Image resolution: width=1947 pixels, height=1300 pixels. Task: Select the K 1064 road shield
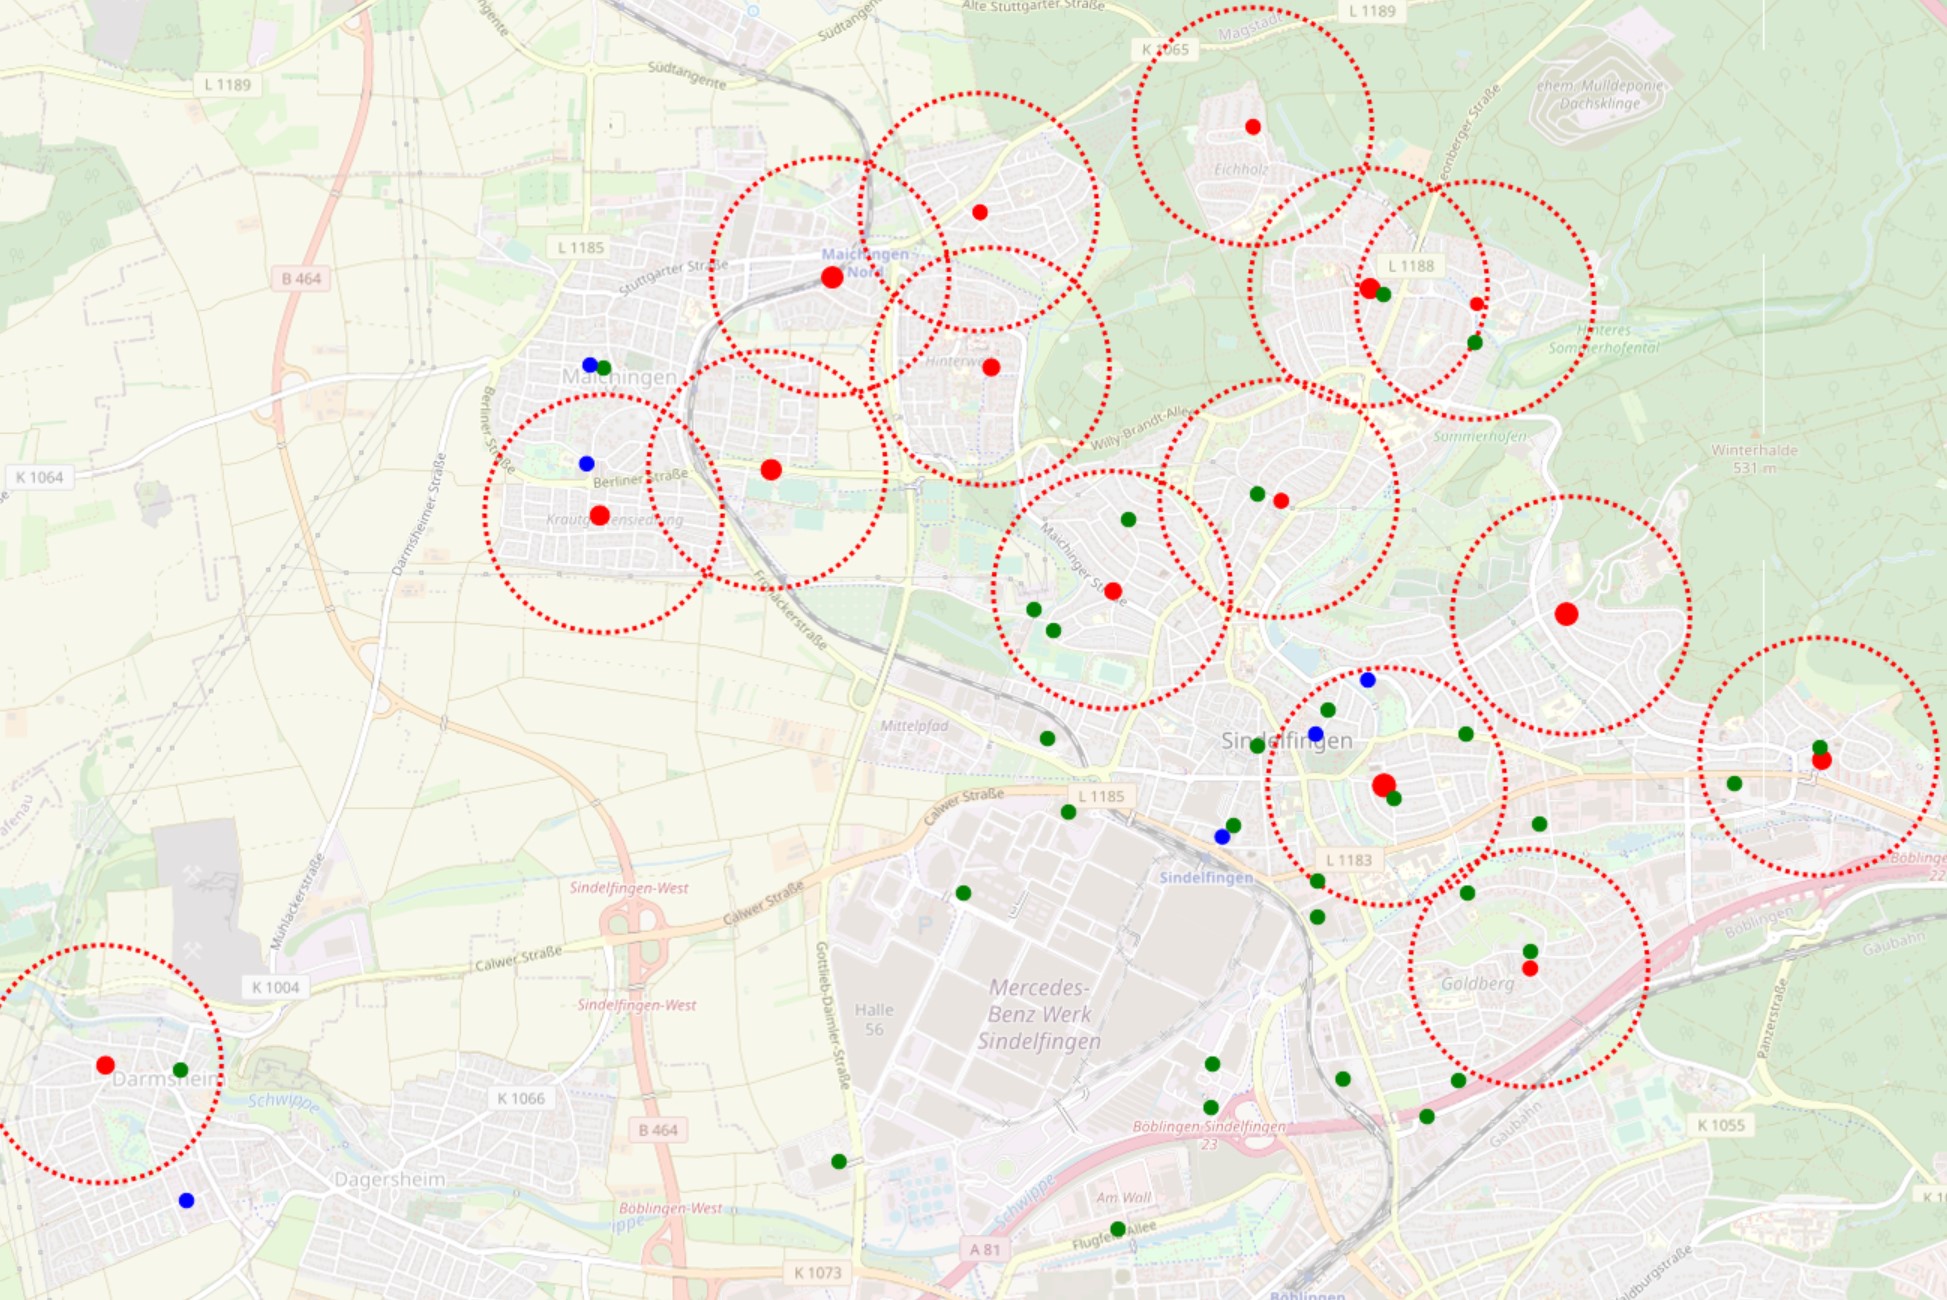pos(40,477)
